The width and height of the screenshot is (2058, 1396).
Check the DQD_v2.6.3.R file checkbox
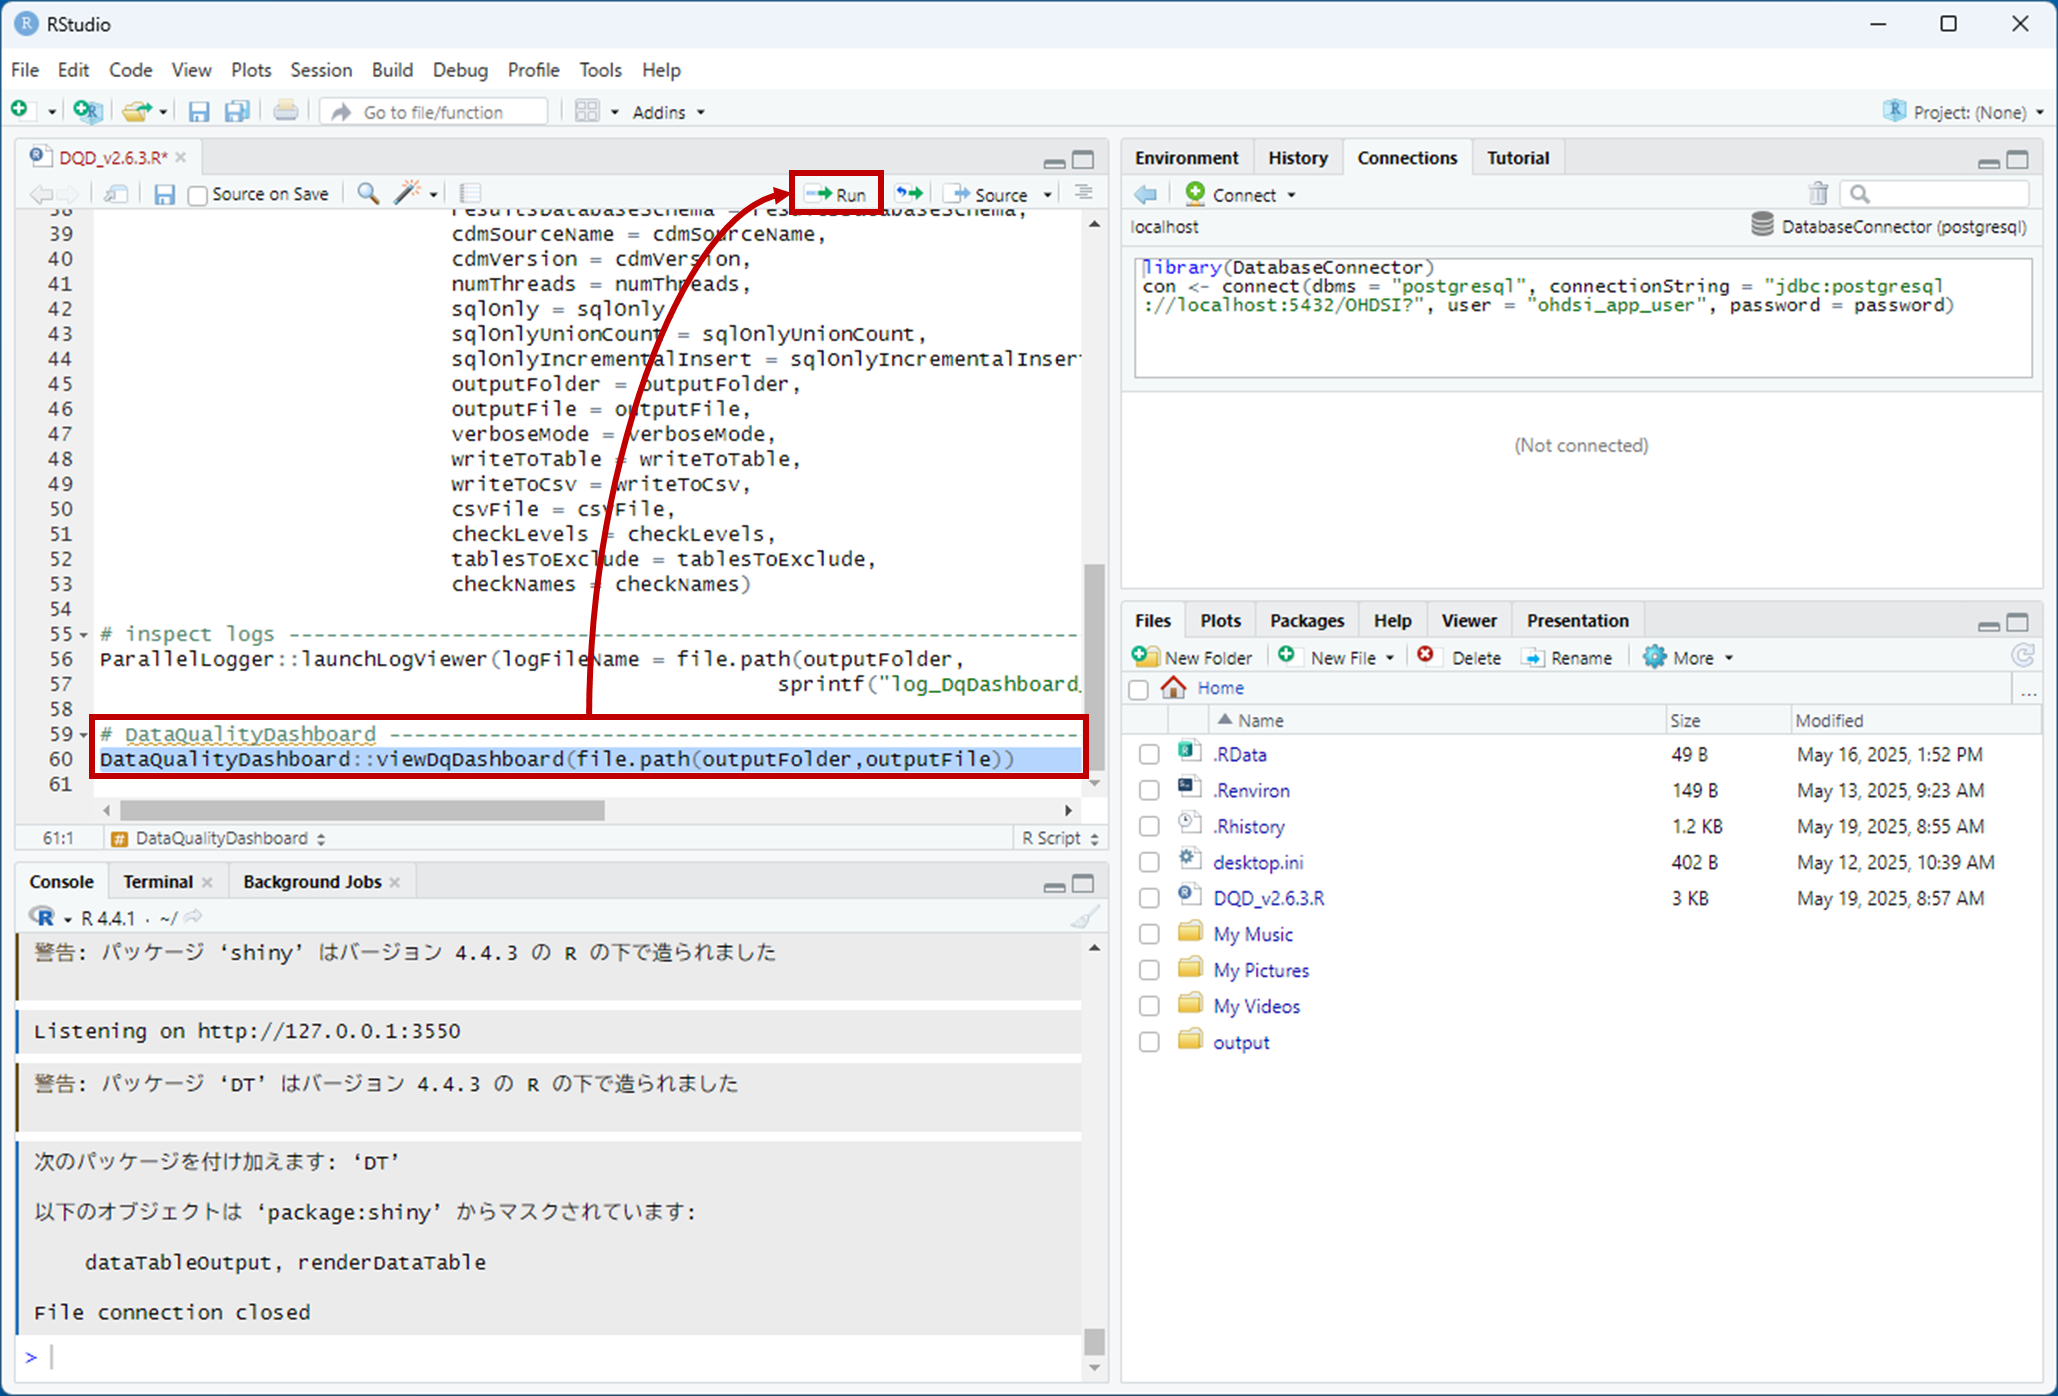click(1149, 899)
